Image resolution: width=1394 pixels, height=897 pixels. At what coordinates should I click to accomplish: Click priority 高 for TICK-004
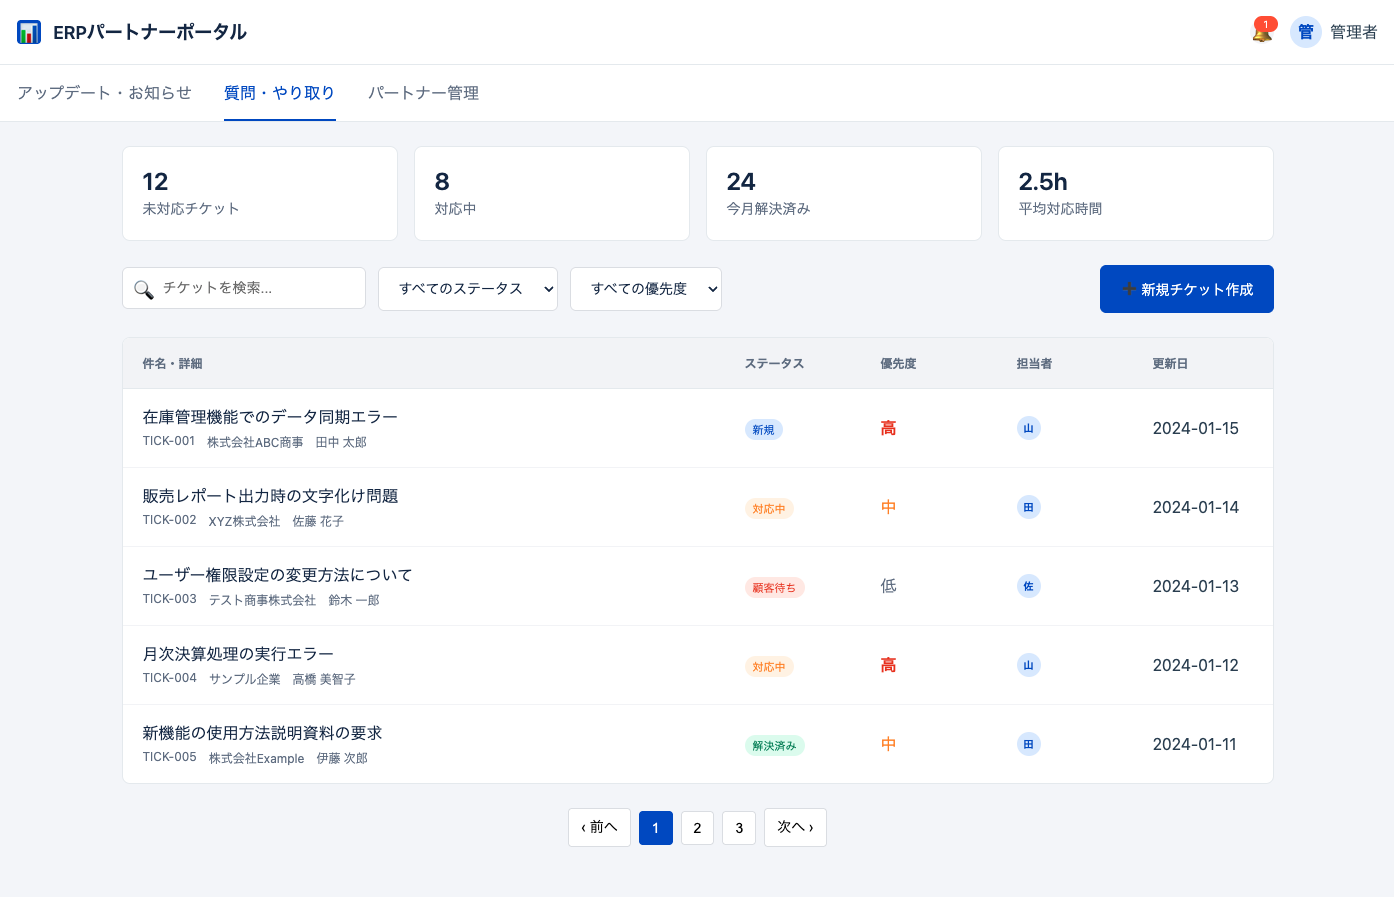tap(888, 665)
